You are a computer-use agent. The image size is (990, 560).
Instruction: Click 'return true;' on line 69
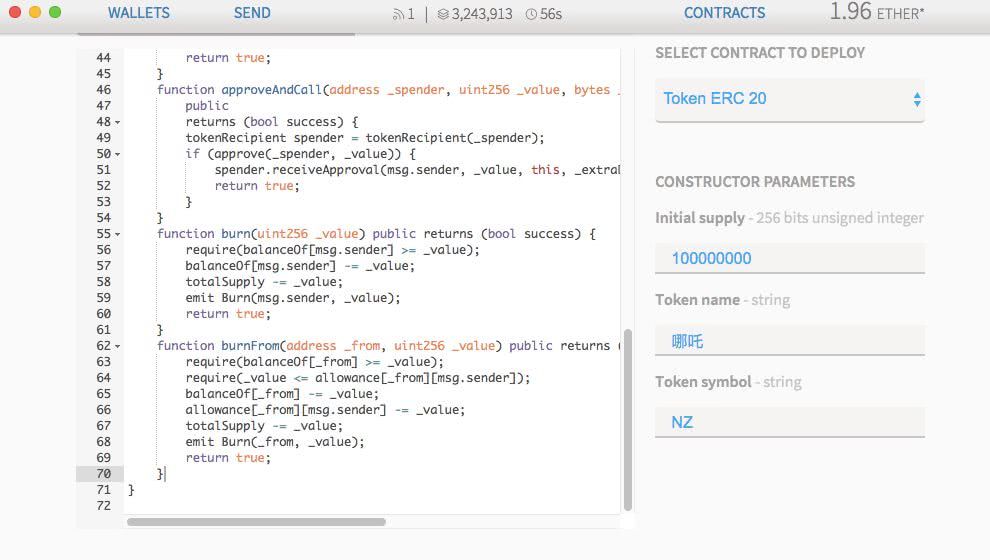(228, 458)
